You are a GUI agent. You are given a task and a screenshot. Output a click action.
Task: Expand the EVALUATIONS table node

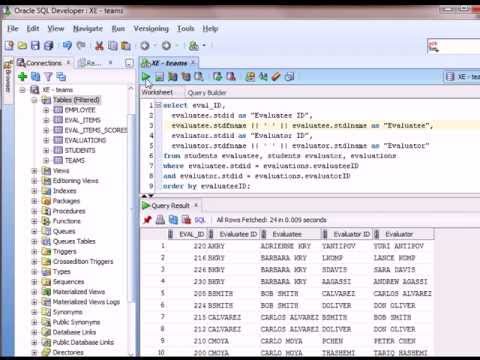click(x=46, y=140)
